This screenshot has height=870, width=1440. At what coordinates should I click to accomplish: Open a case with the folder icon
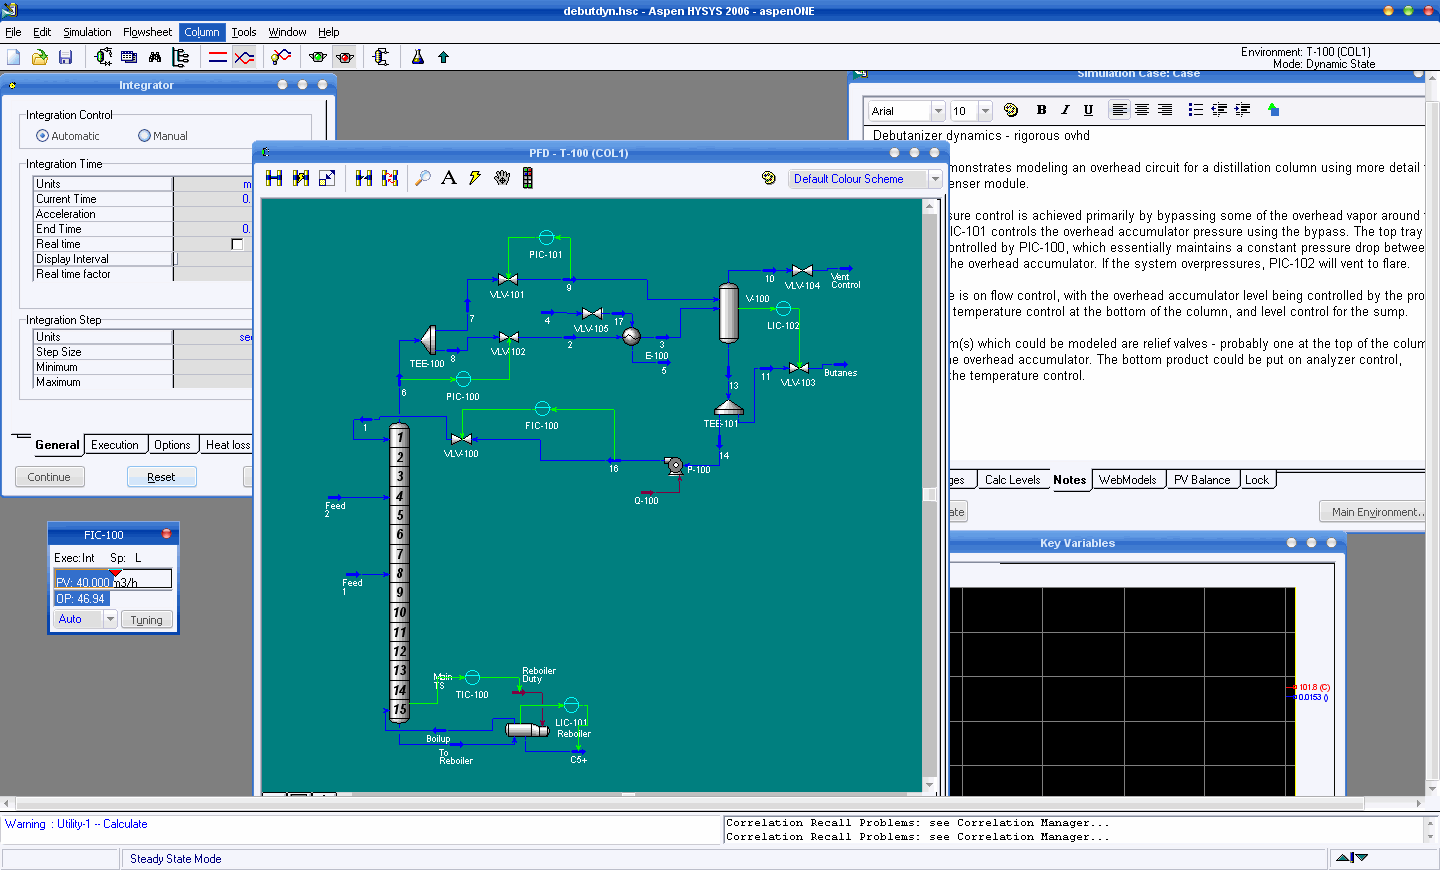(x=40, y=57)
